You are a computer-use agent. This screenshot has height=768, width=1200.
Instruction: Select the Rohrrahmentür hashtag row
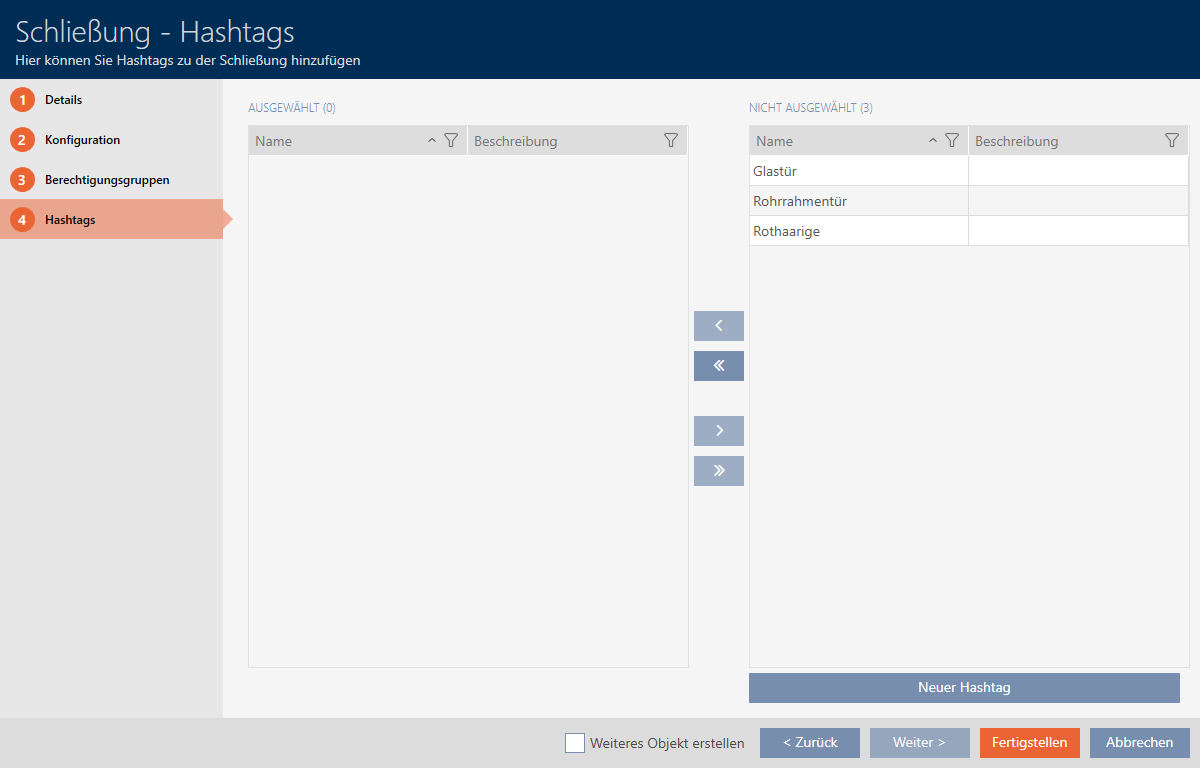[x=859, y=201]
